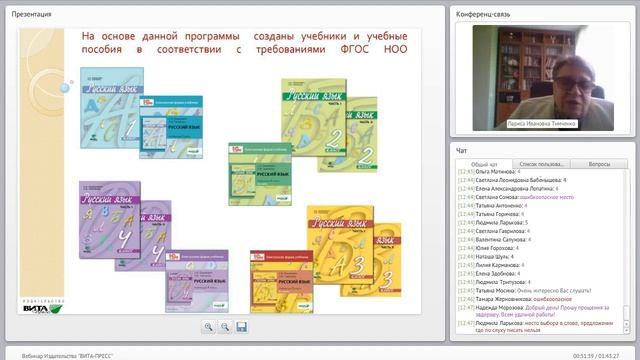Click the blue first-grade Русский язык textbook cover
Viewport: 640px width, 360px height.
[111, 107]
